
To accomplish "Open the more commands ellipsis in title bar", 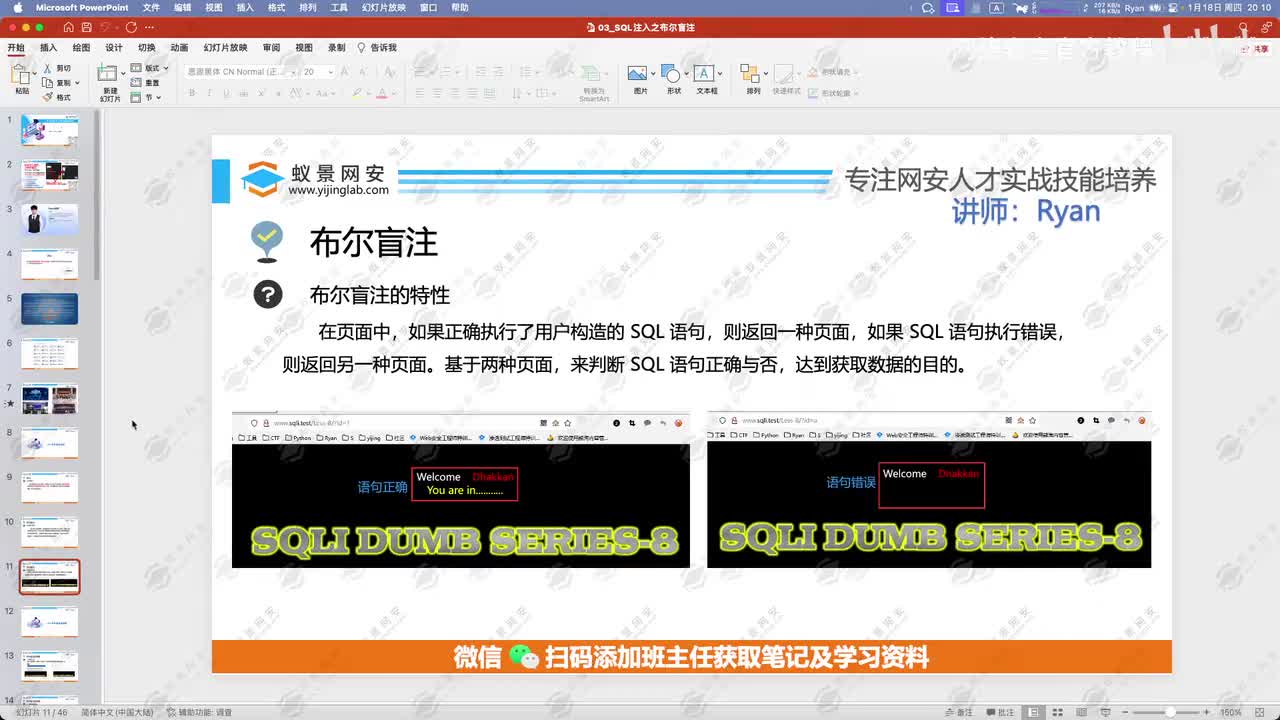I will pos(149,27).
